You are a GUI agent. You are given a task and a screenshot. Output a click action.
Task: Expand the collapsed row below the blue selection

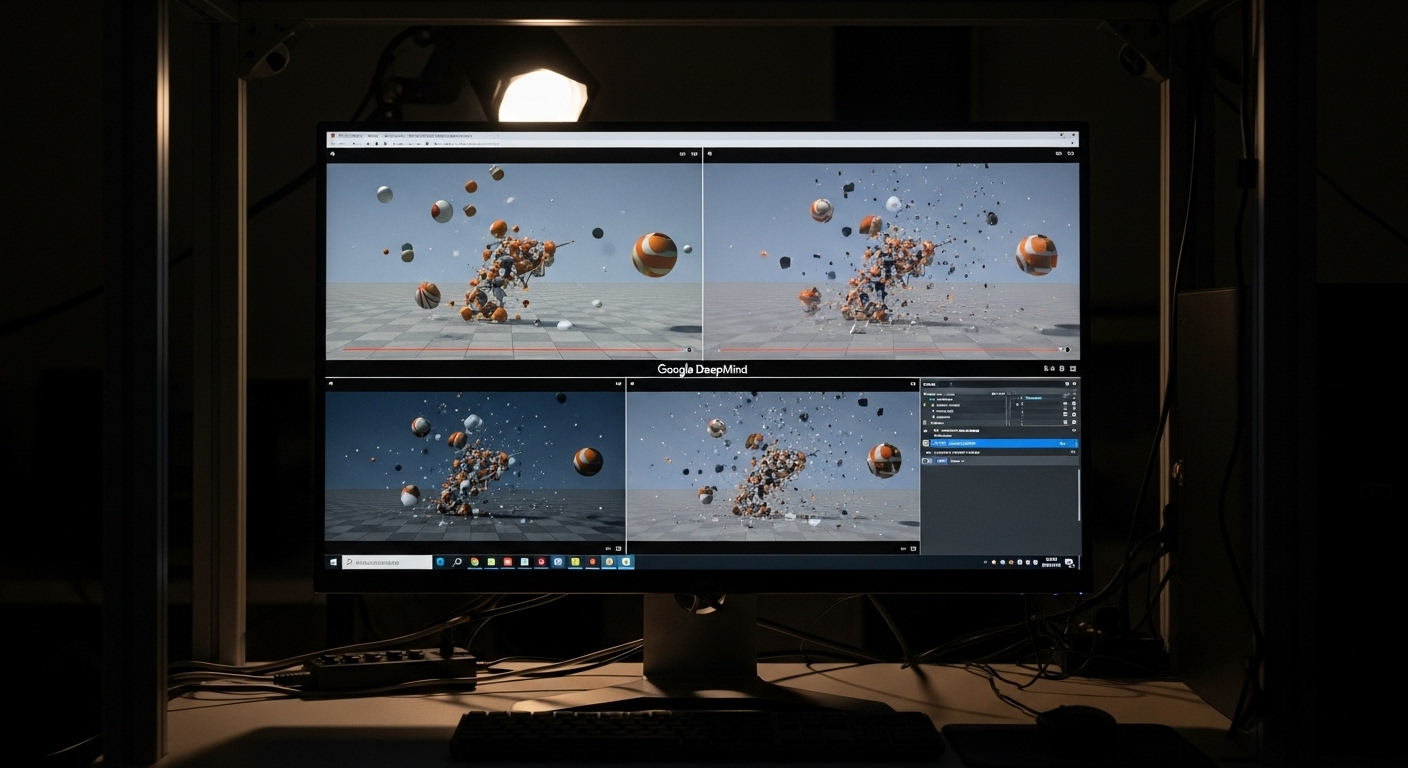[927, 452]
